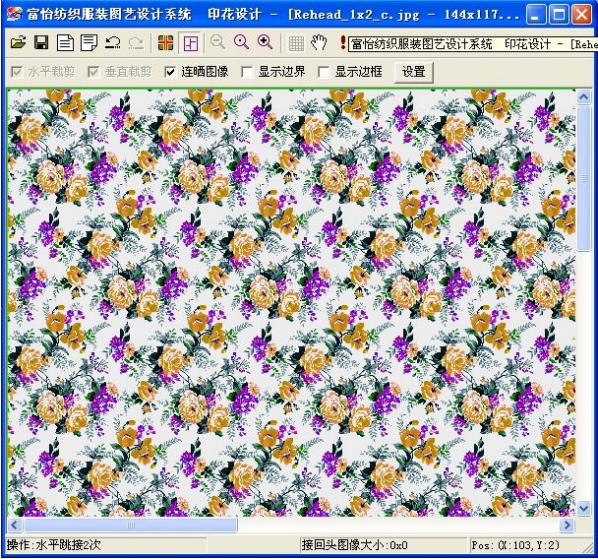Save the image with the floppy disk icon
The image size is (598, 559).
tap(41, 42)
